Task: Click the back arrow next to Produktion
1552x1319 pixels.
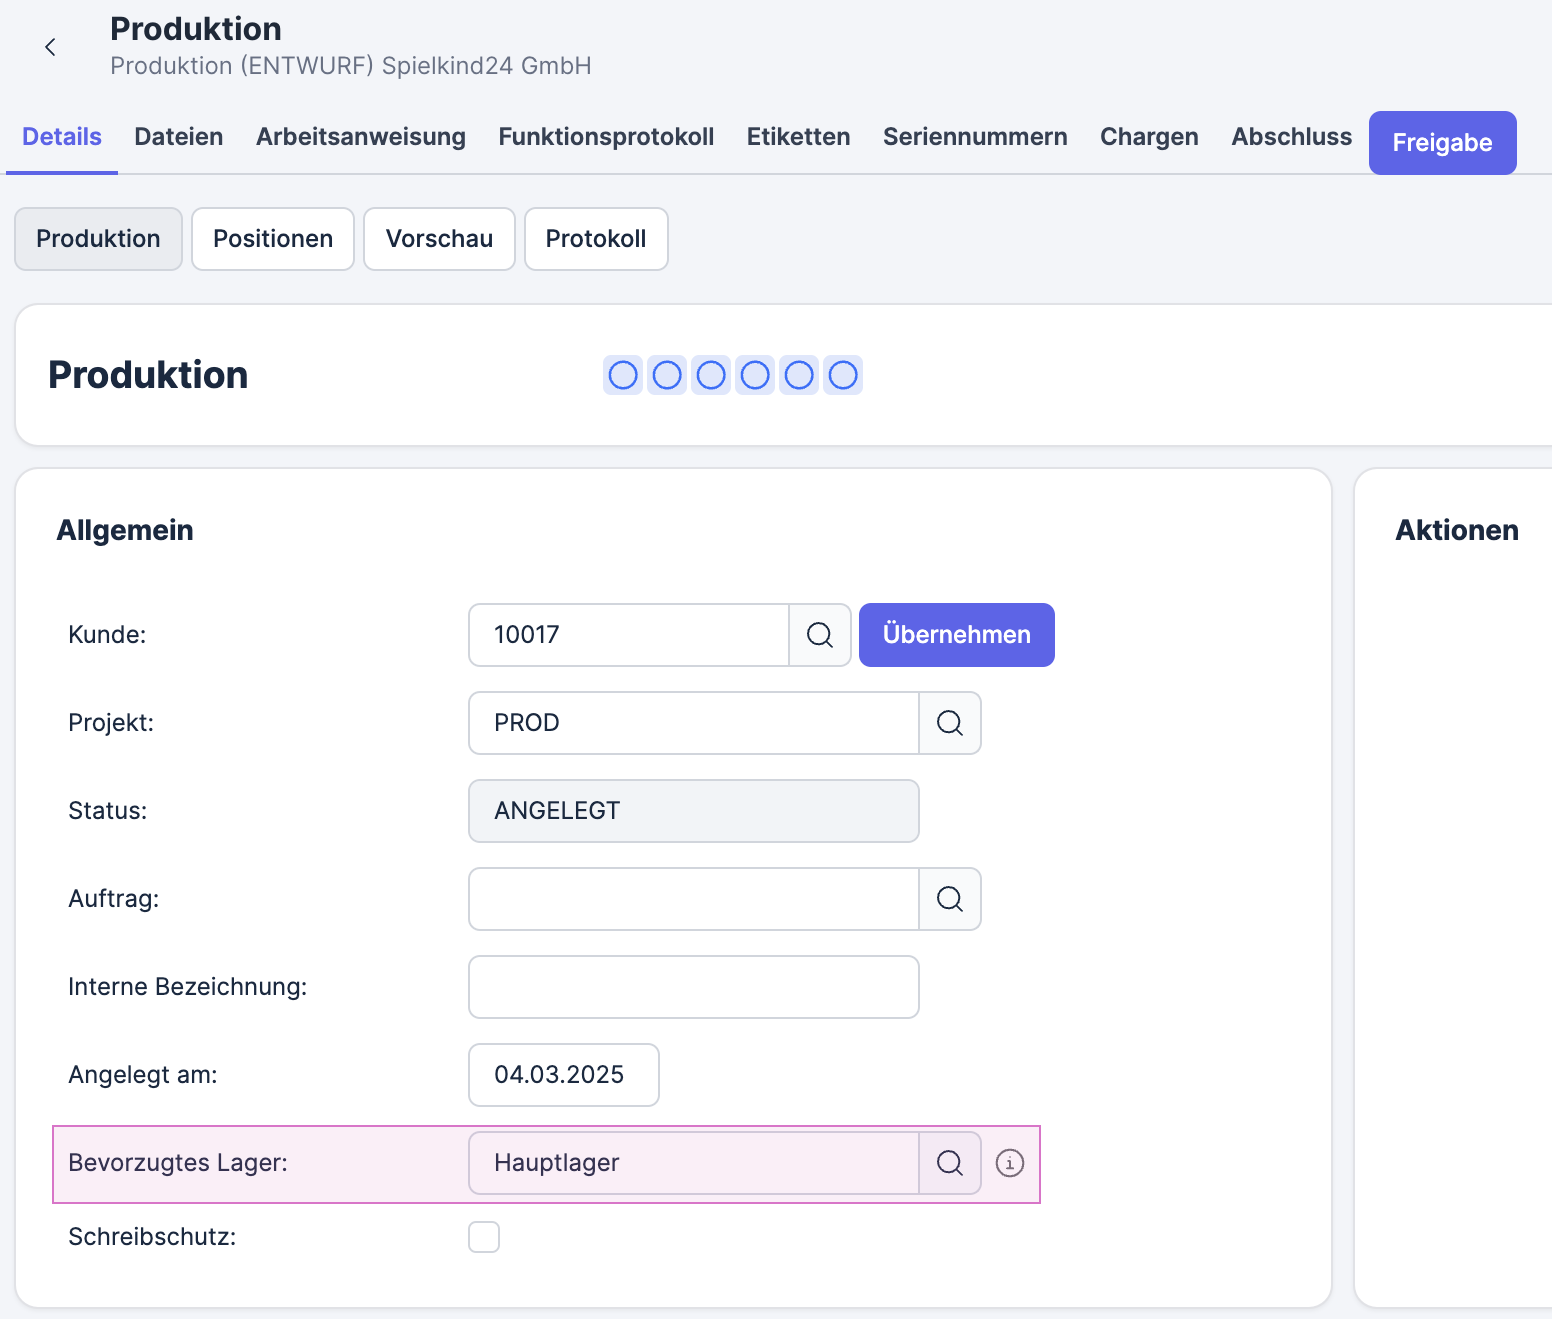Action: (x=50, y=47)
